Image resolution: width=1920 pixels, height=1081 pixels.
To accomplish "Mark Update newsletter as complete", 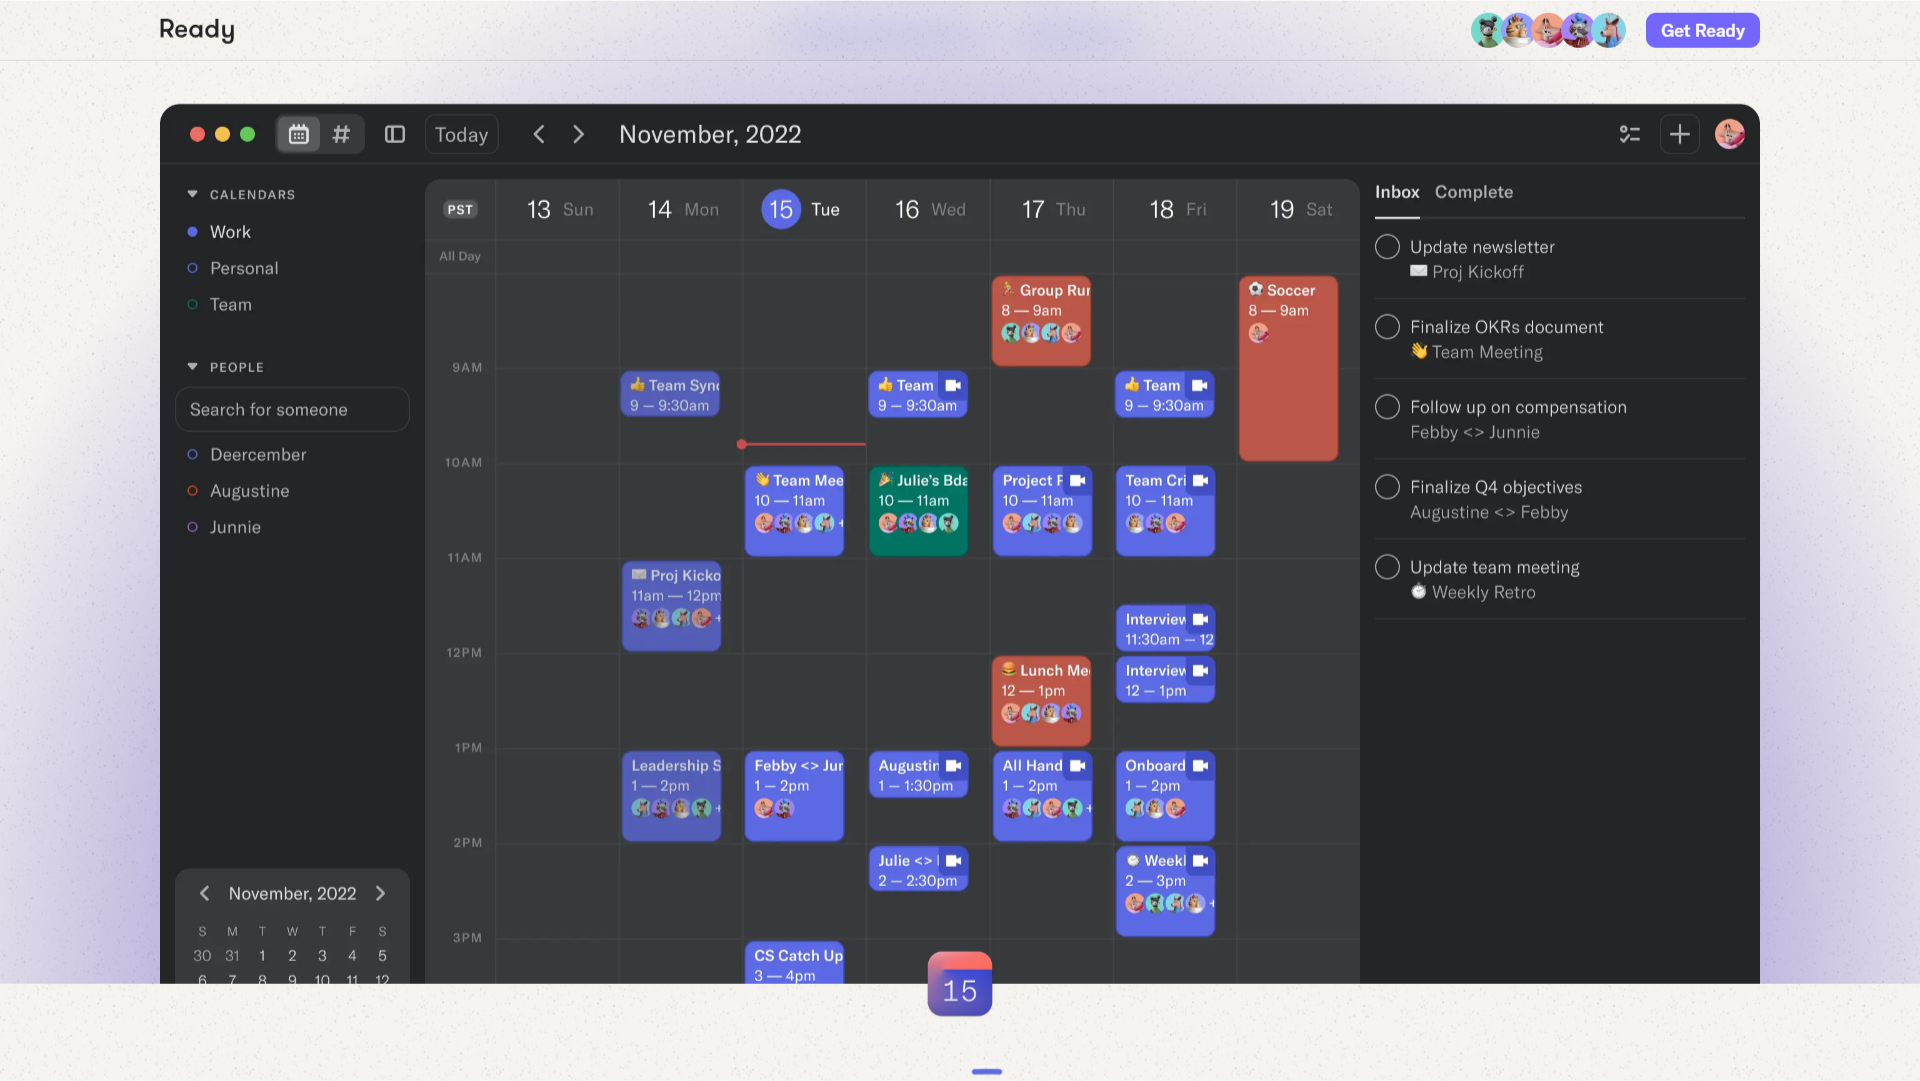I will tap(1387, 247).
